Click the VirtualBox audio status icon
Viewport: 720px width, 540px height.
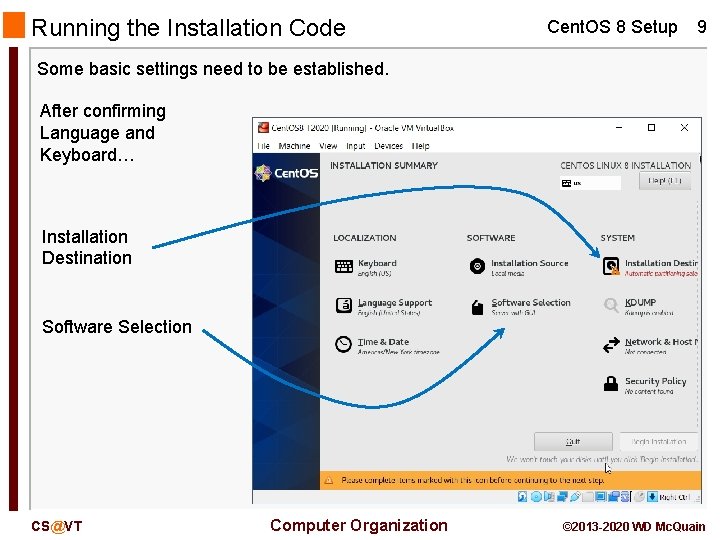click(x=549, y=496)
